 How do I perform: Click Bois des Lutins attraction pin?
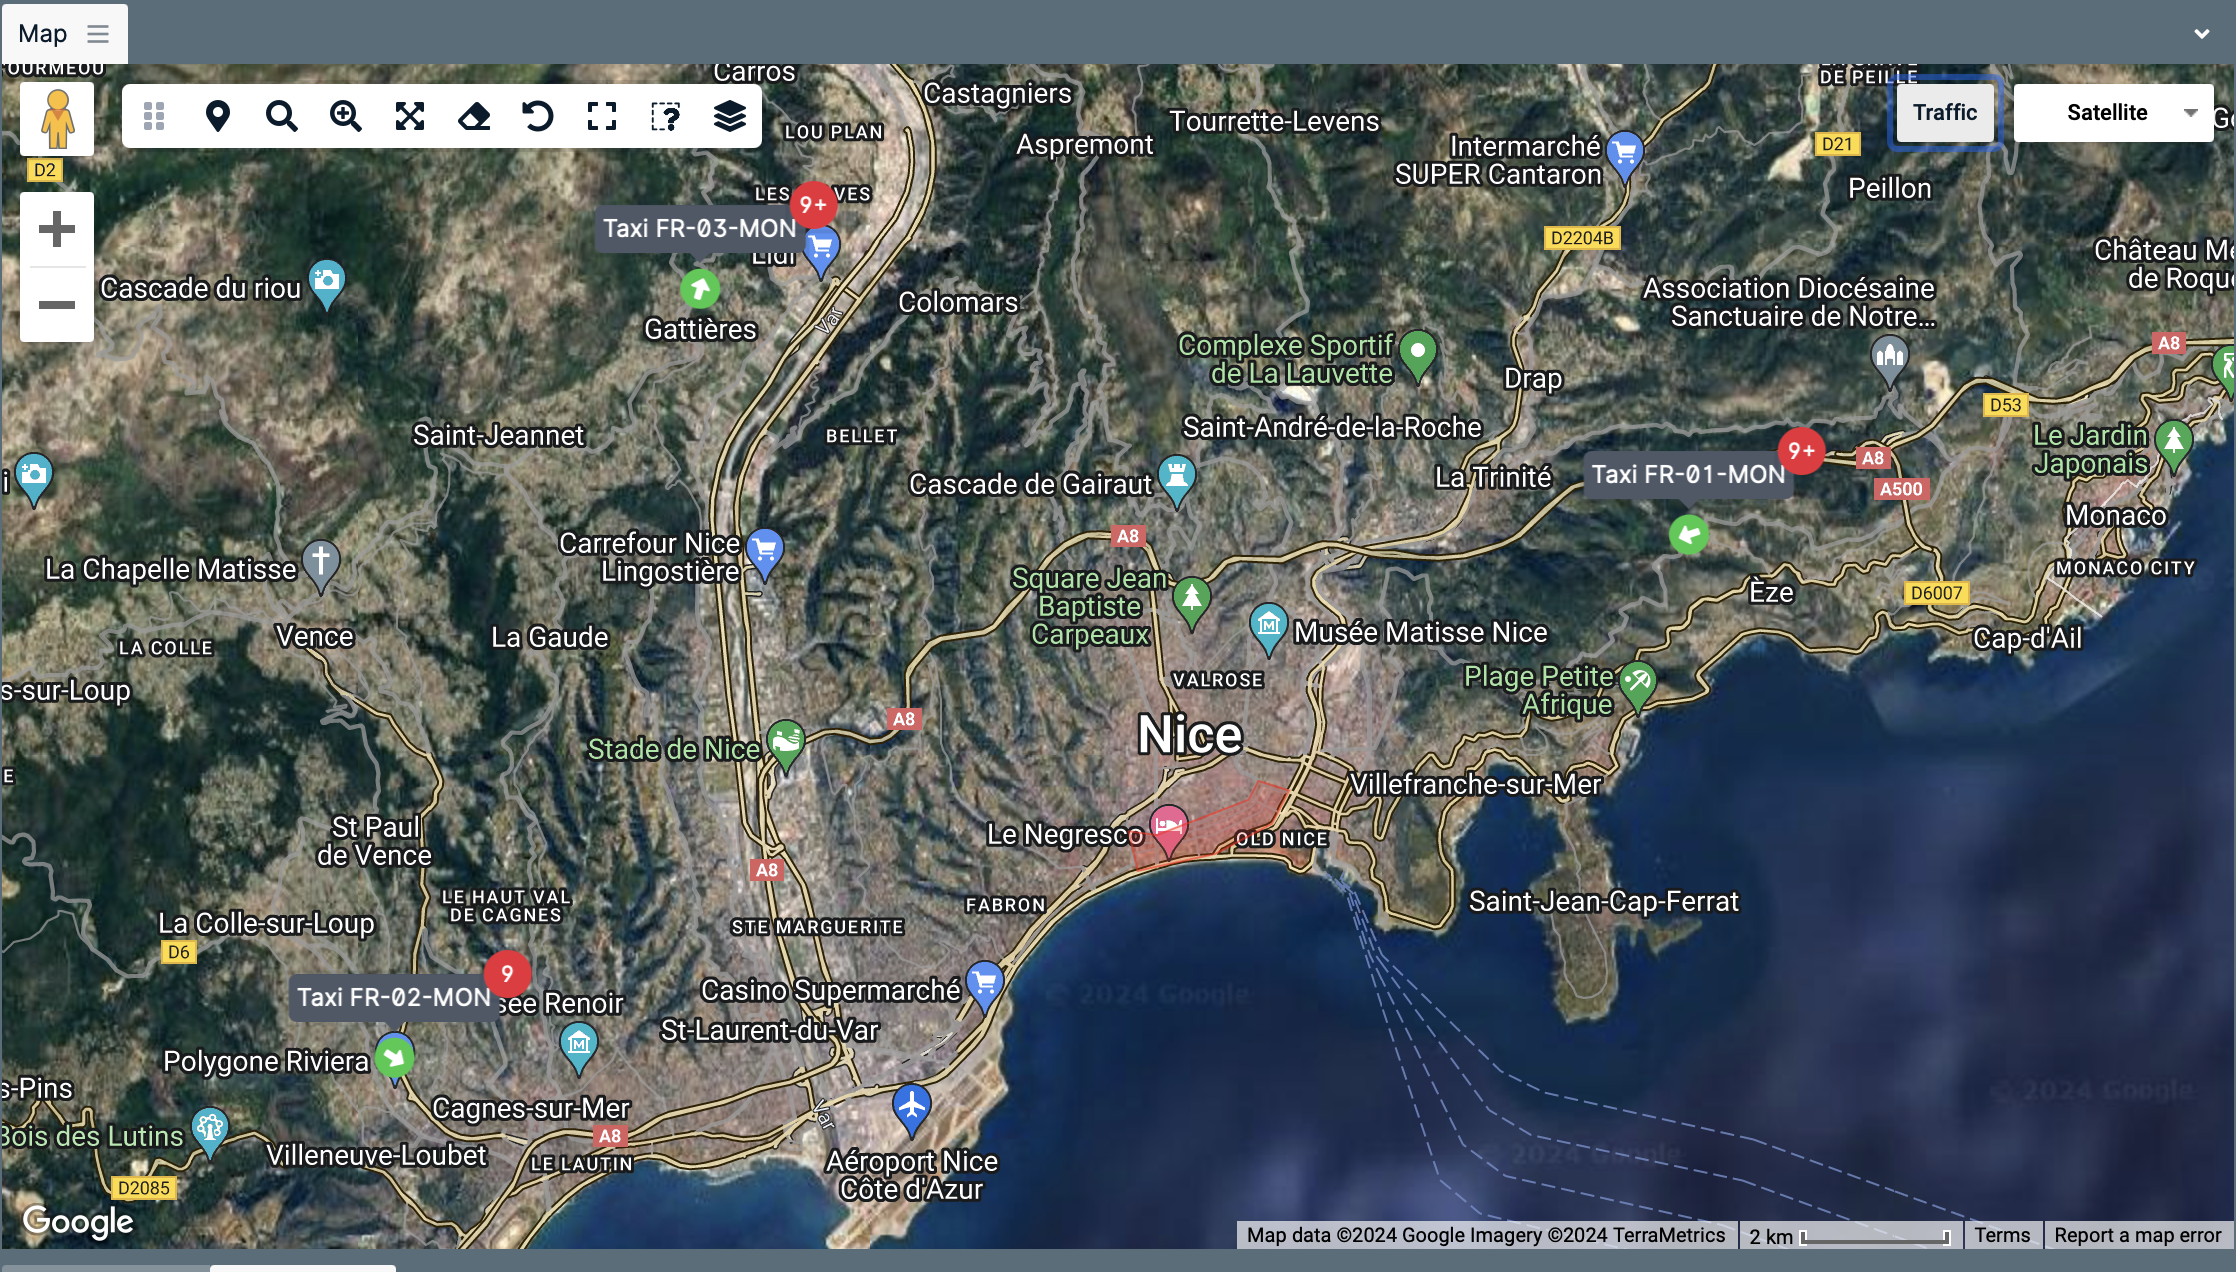(x=209, y=1131)
